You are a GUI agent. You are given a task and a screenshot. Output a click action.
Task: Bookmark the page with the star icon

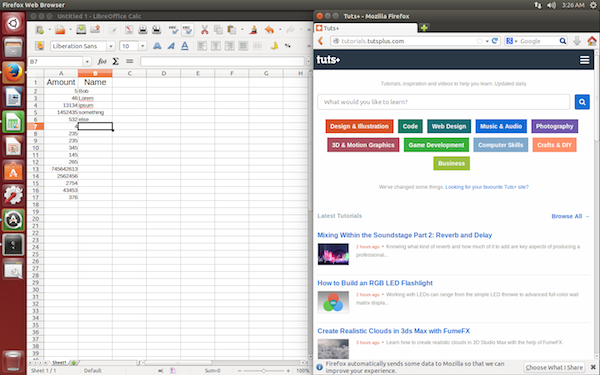pyautogui.click(x=479, y=41)
